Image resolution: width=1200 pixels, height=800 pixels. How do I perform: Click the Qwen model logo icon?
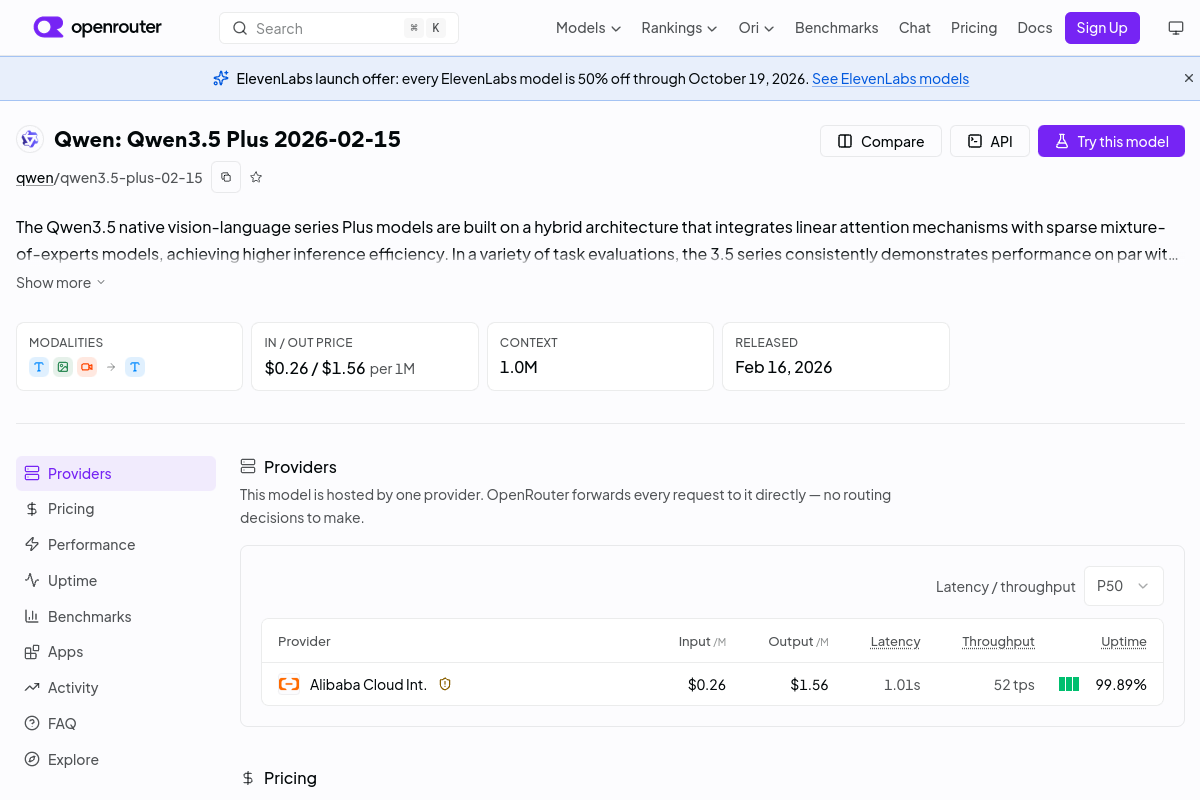pyautogui.click(x=30, y=140)
